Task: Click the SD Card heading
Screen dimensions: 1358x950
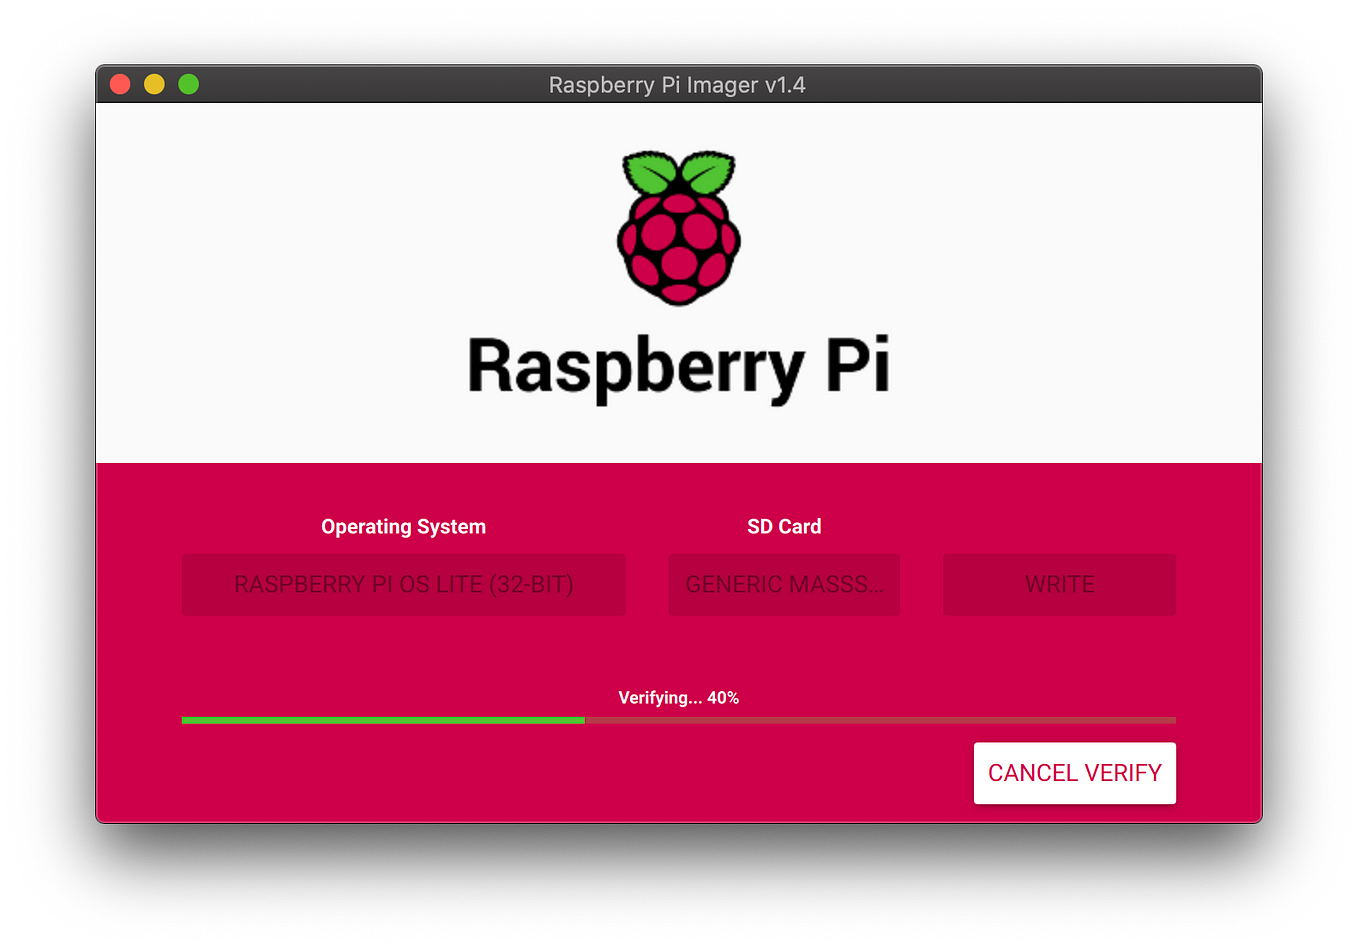Action: [x=784, y=526]
